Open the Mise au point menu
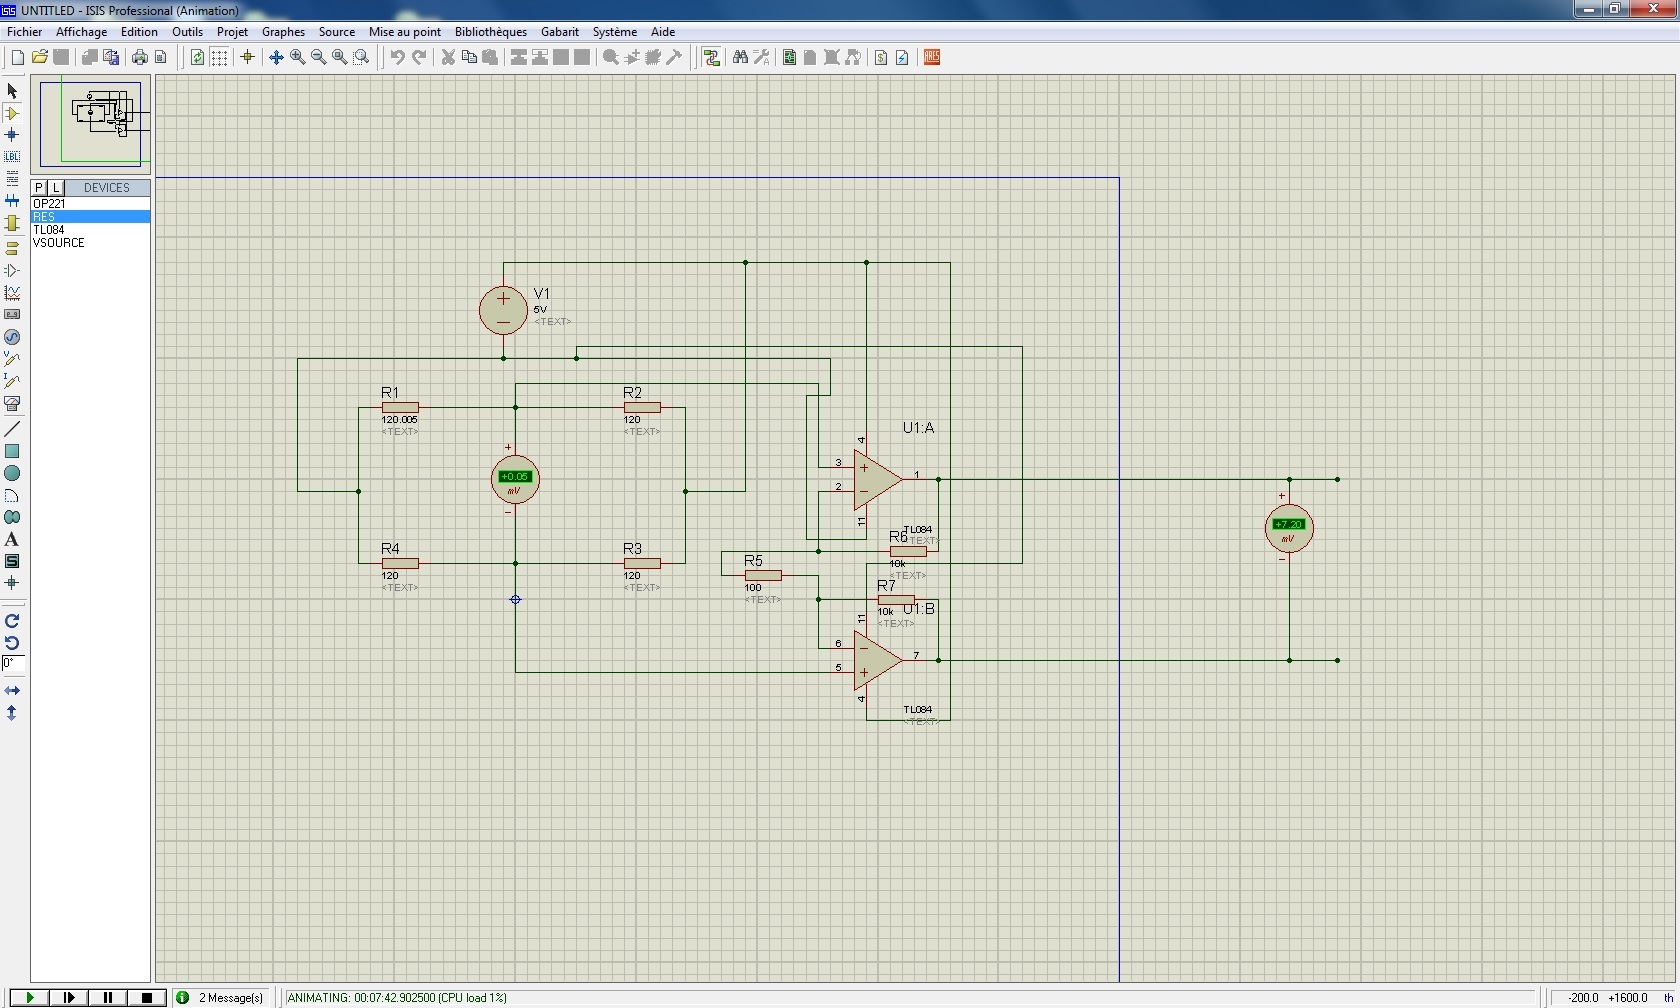The width and height of the screenshot is (1680, 1008). (x=404, y=32)
